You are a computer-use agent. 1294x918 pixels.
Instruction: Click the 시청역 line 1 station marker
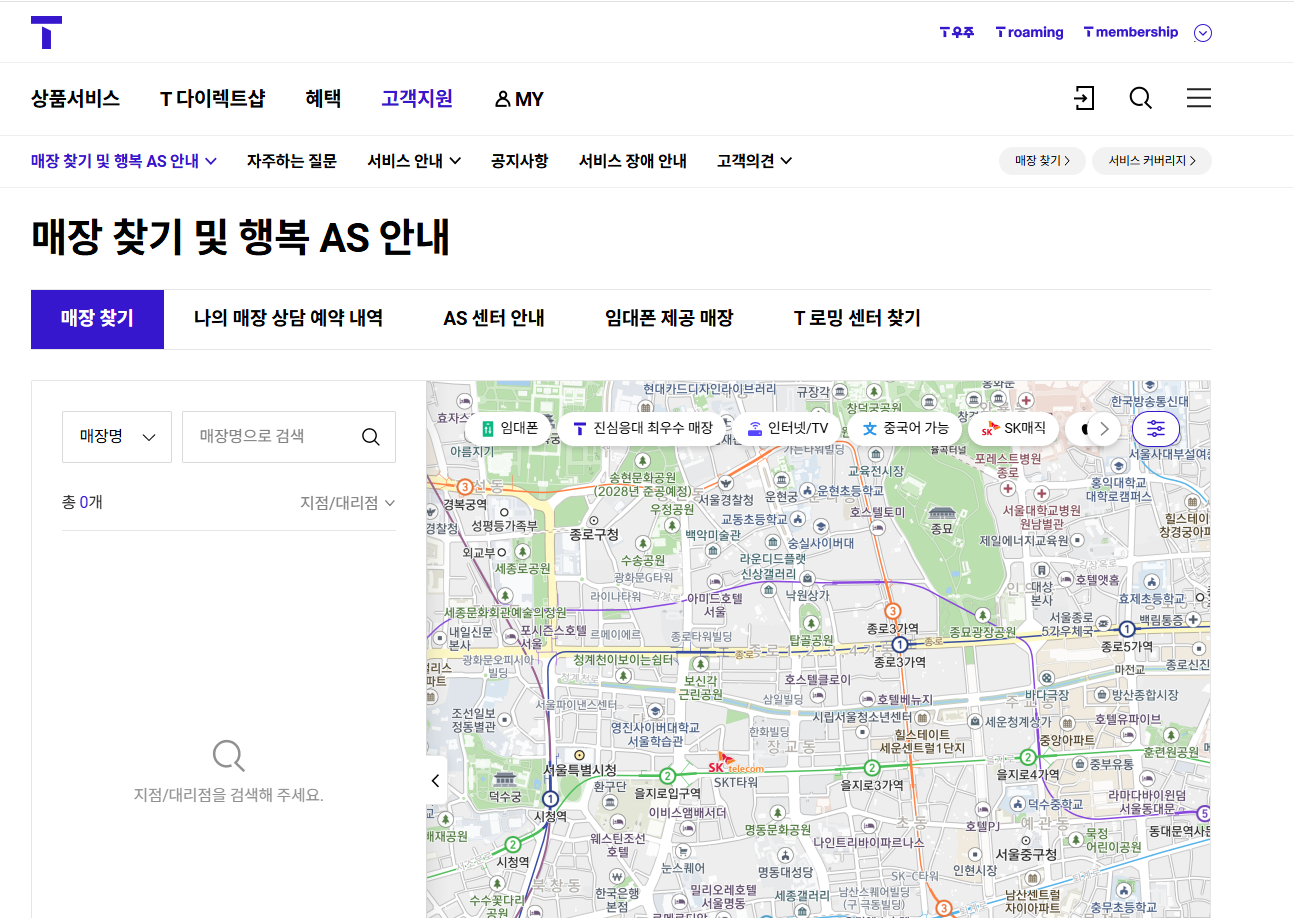click(550, 799)
